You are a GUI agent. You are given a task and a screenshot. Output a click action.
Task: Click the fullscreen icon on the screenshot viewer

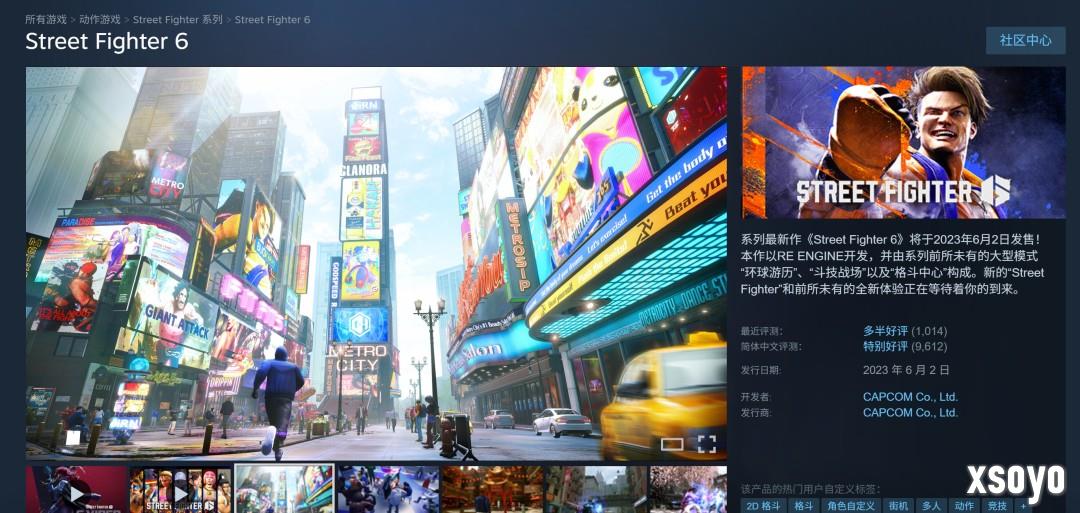point(707,443)
